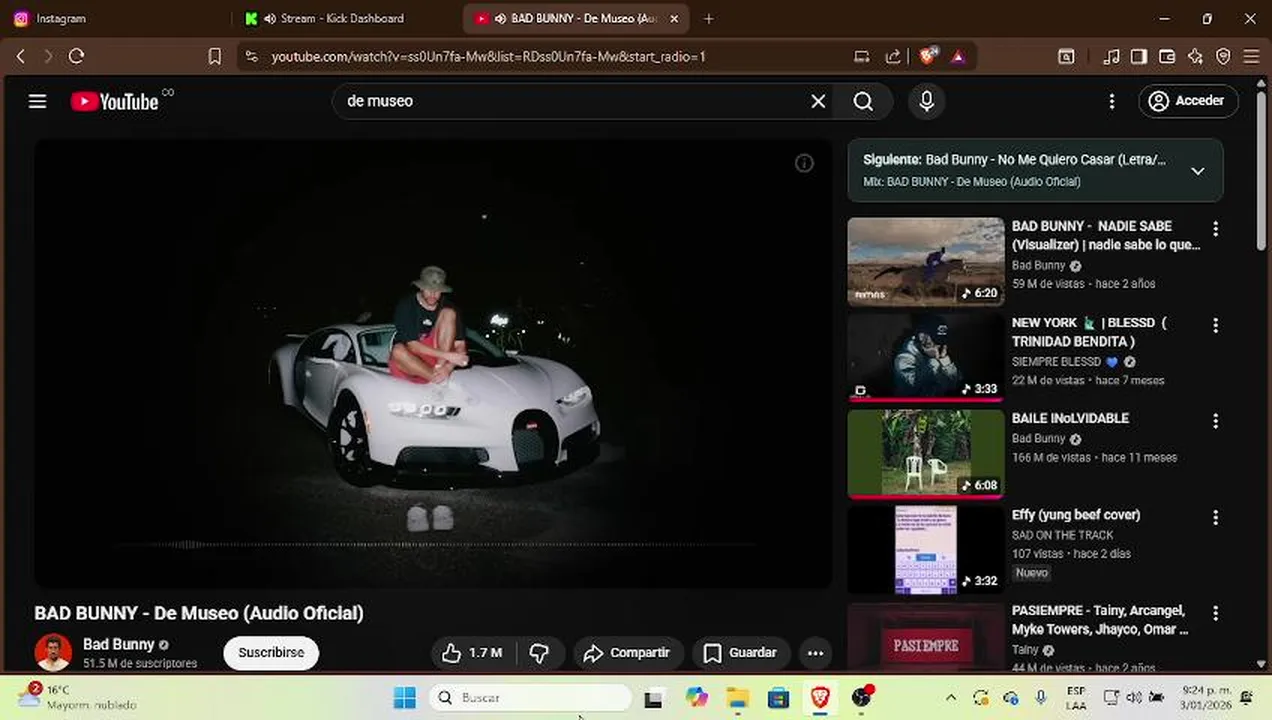The height and width of the screenshot is (720, 1272).
Task: Open NEW YORK BLESSD video thumbnail
Action: click(926, 358)
